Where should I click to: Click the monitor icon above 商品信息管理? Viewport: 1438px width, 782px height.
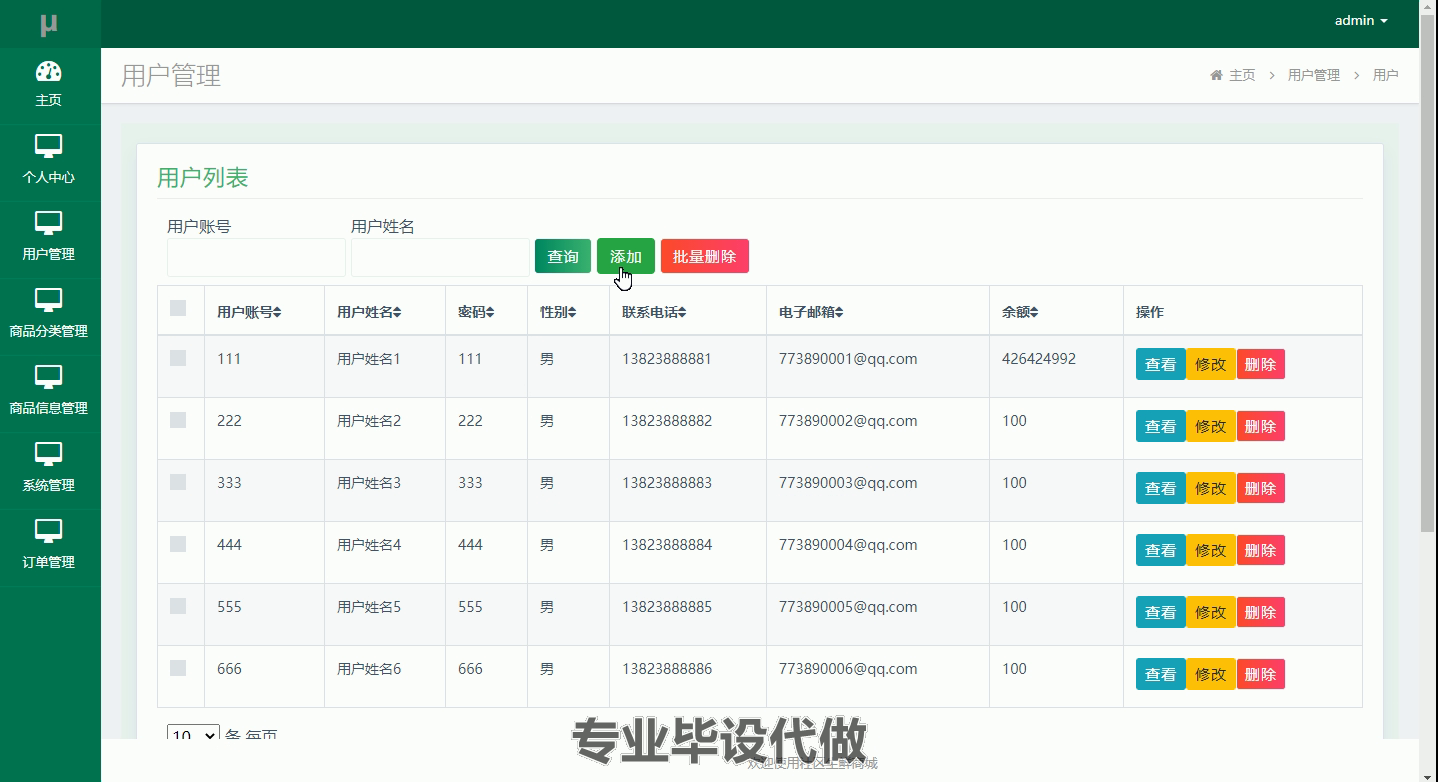pos(48,377)
